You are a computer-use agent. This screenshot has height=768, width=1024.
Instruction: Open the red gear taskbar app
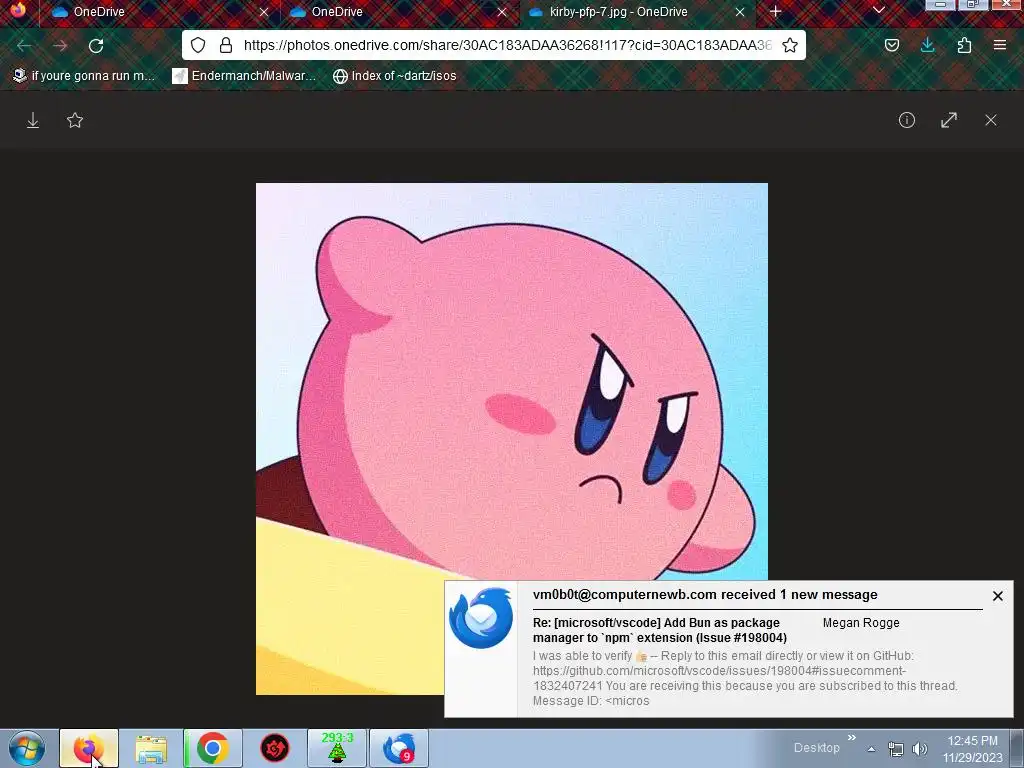275,748
